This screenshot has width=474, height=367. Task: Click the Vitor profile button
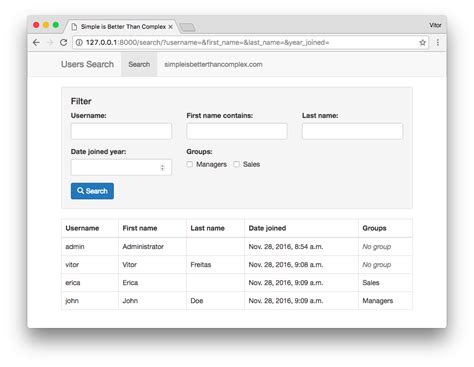435,25
